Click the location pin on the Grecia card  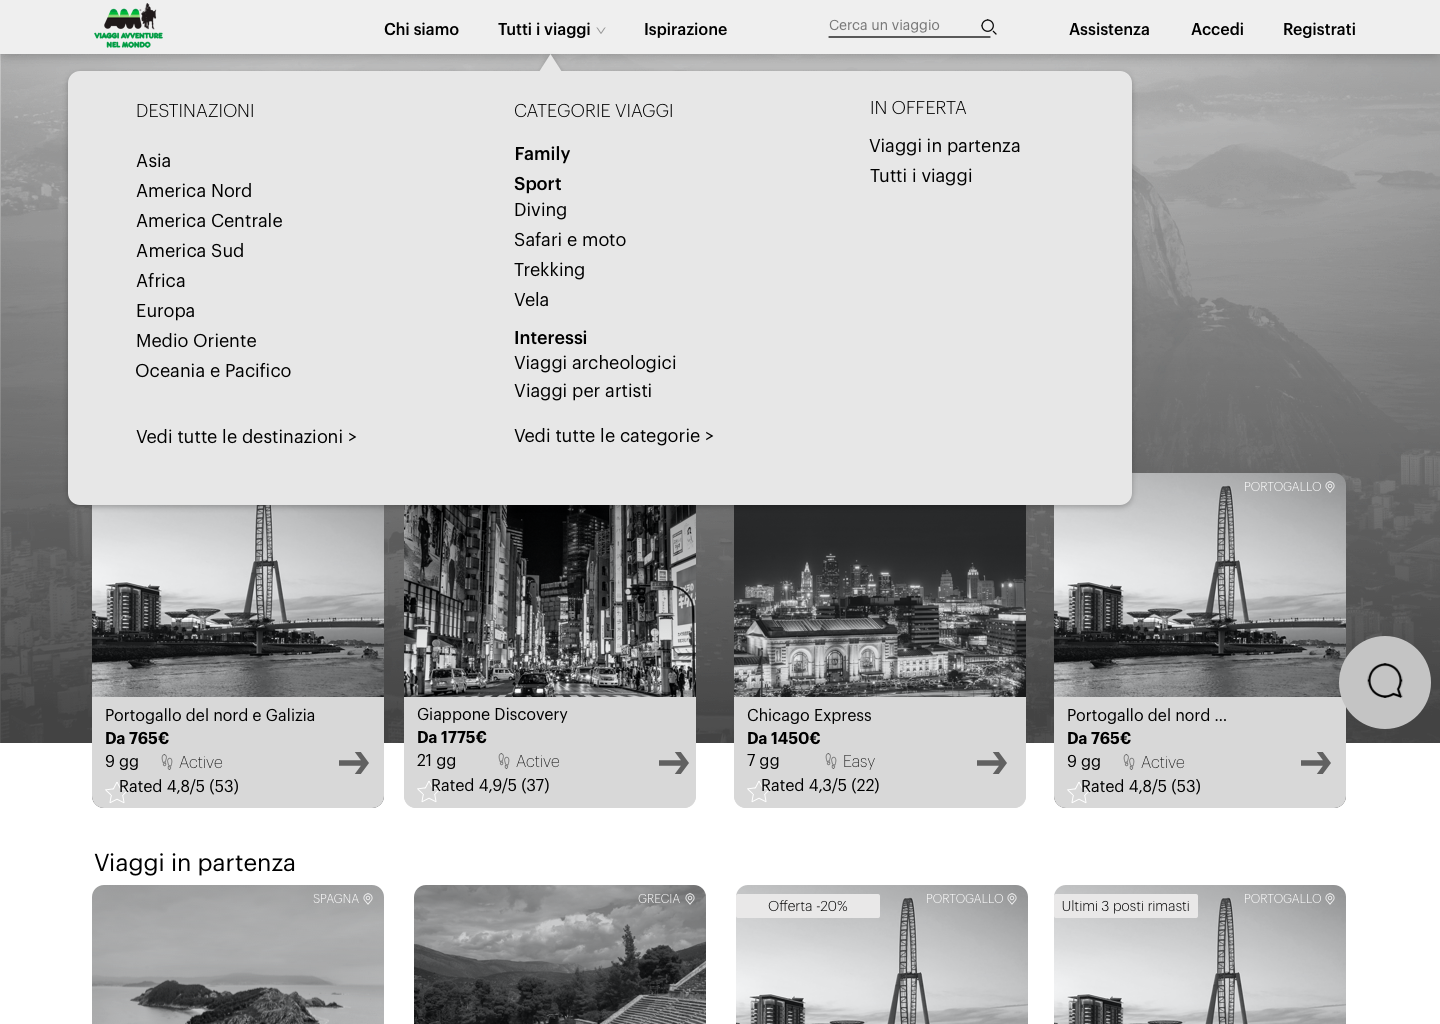point(690,898)
